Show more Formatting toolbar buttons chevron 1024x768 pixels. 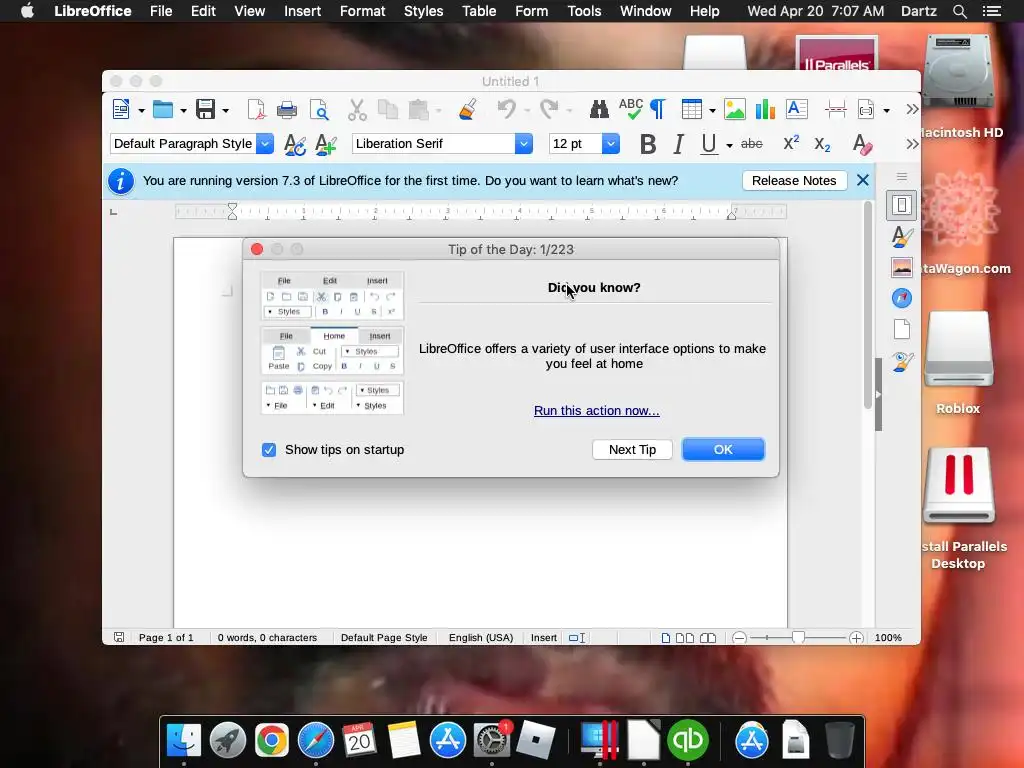click(x=912, y=144)
